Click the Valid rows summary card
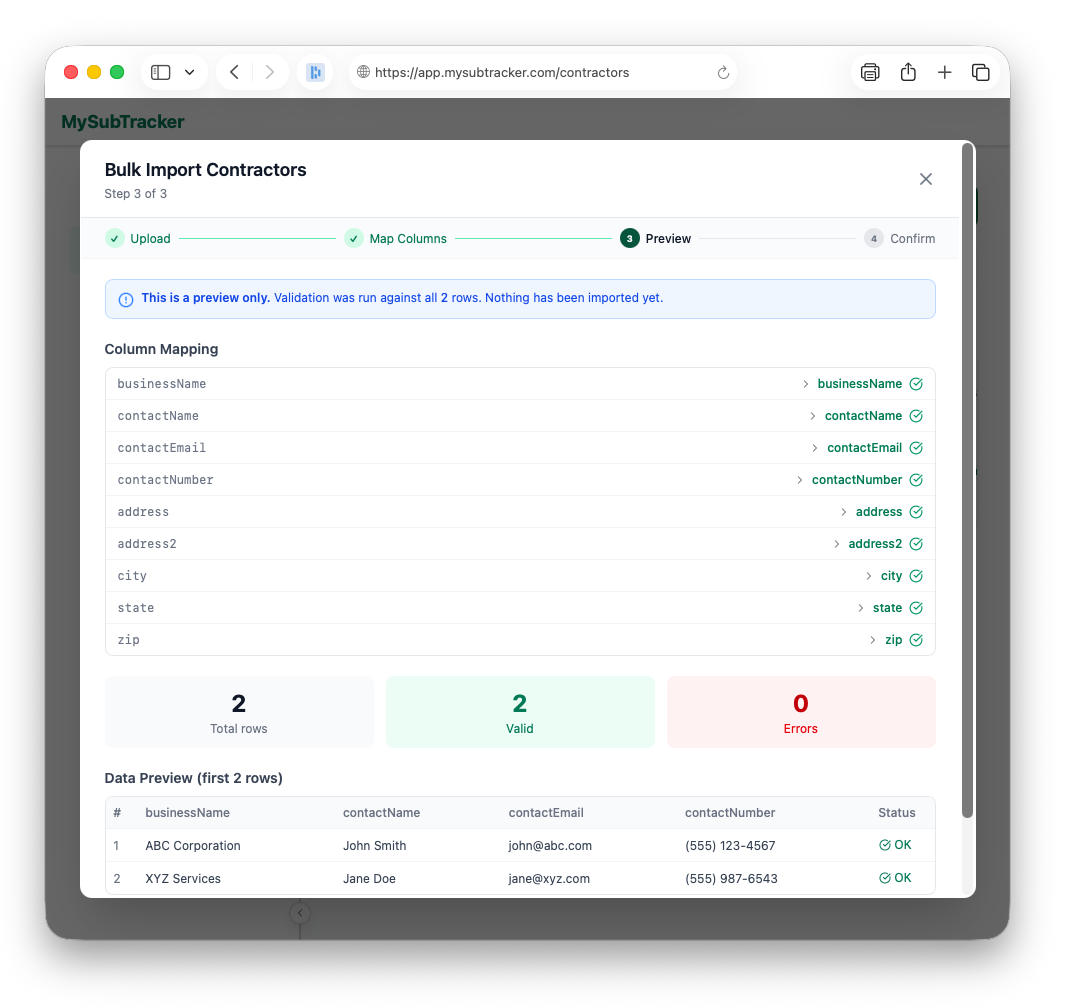The width and height of the screenshot is (1070, 1008). point(520,712)
